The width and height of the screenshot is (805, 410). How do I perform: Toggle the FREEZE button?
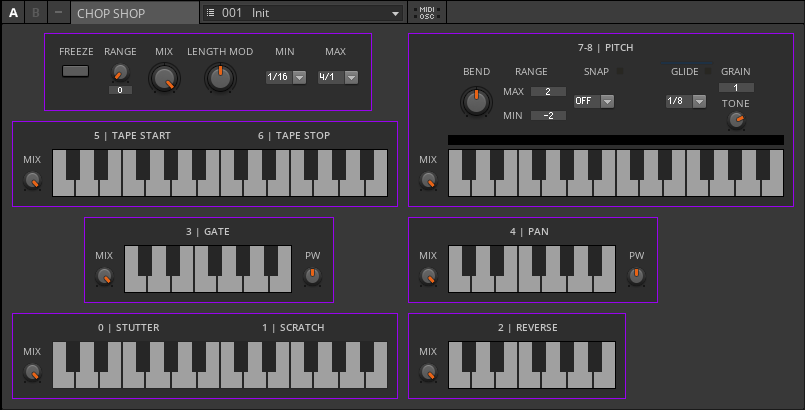click(75, 71)
